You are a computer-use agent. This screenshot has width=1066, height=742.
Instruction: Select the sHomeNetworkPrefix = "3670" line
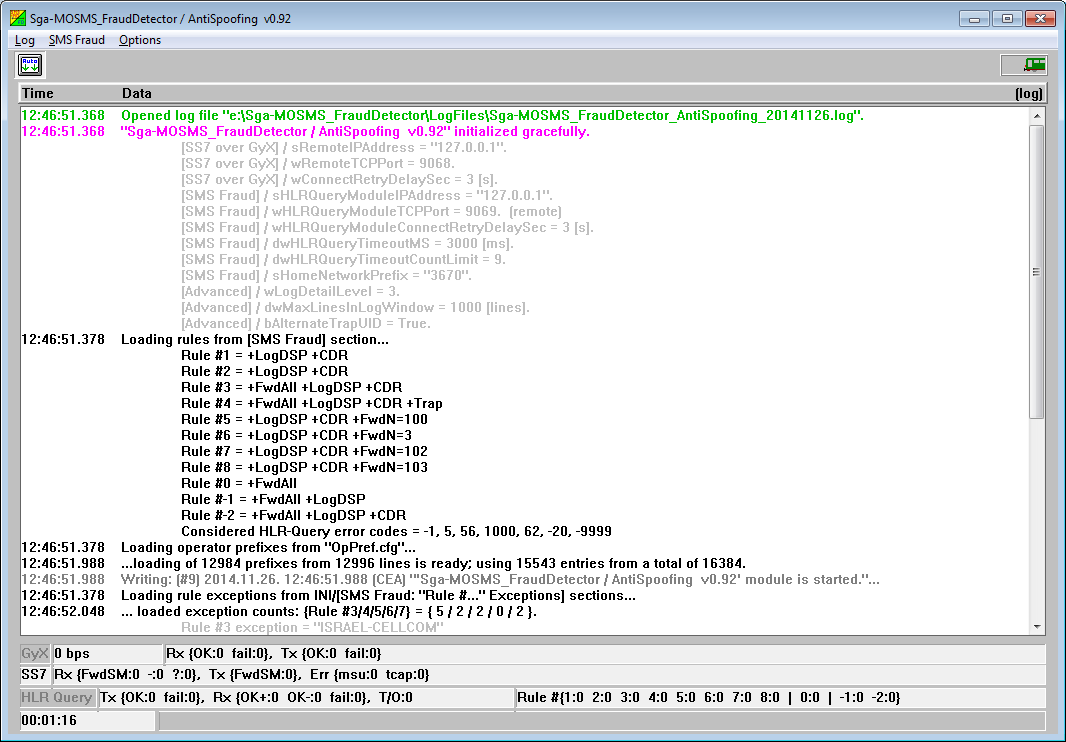326,275
